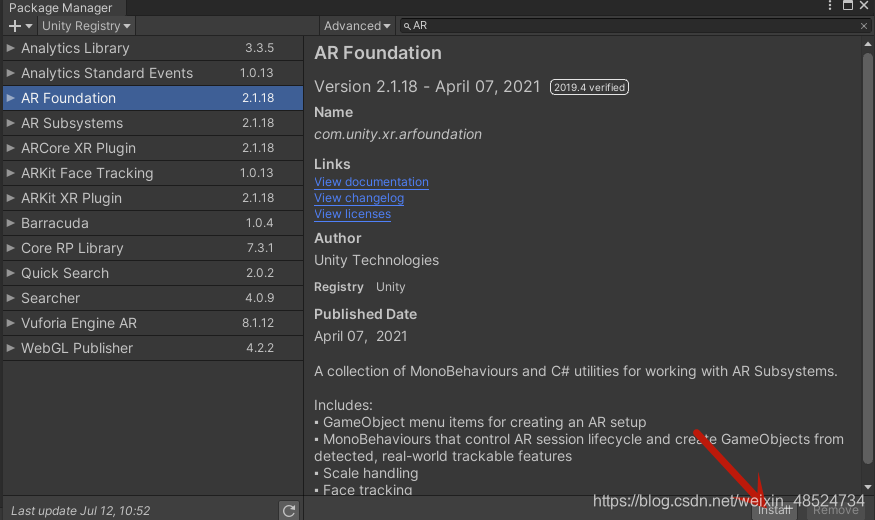
Task: Click the Unity Technologies author text
Action: pos(377,261)
